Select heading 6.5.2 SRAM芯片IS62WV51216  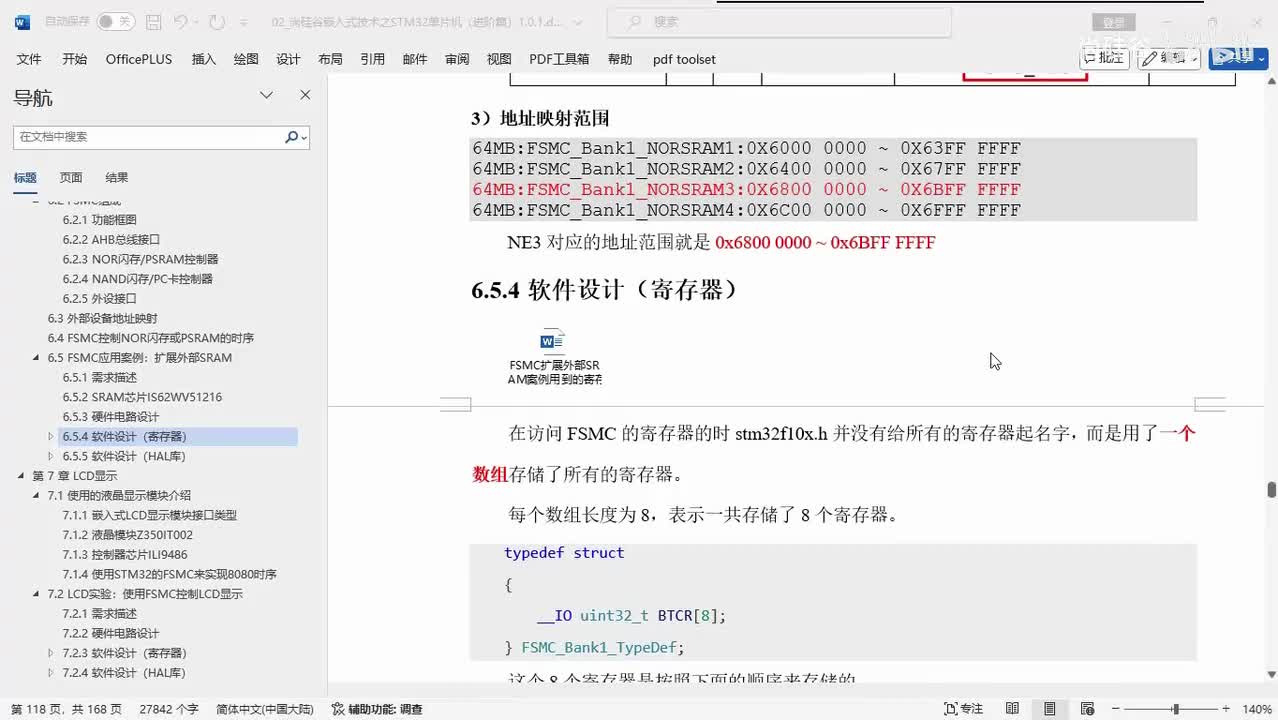point(142,397)
